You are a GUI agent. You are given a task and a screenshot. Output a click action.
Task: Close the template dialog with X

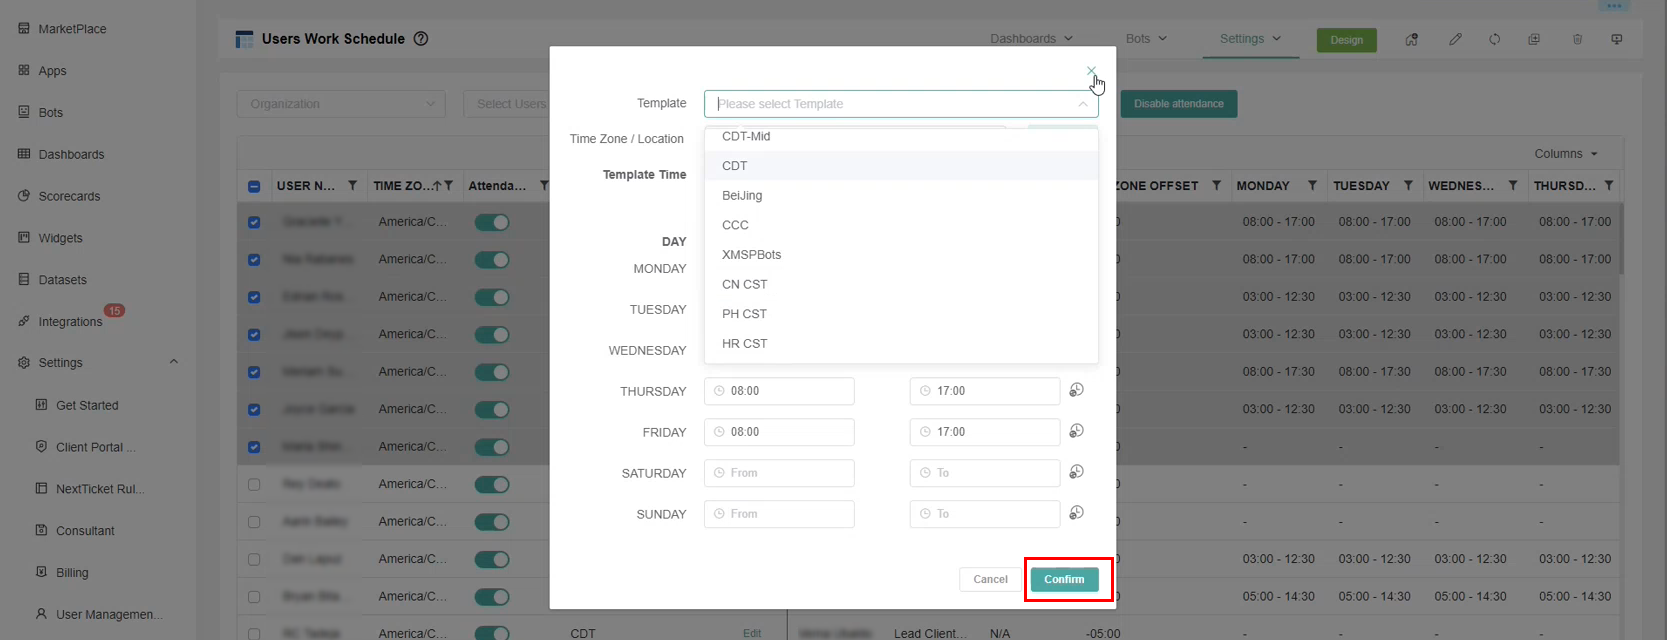coord(1090,71)
